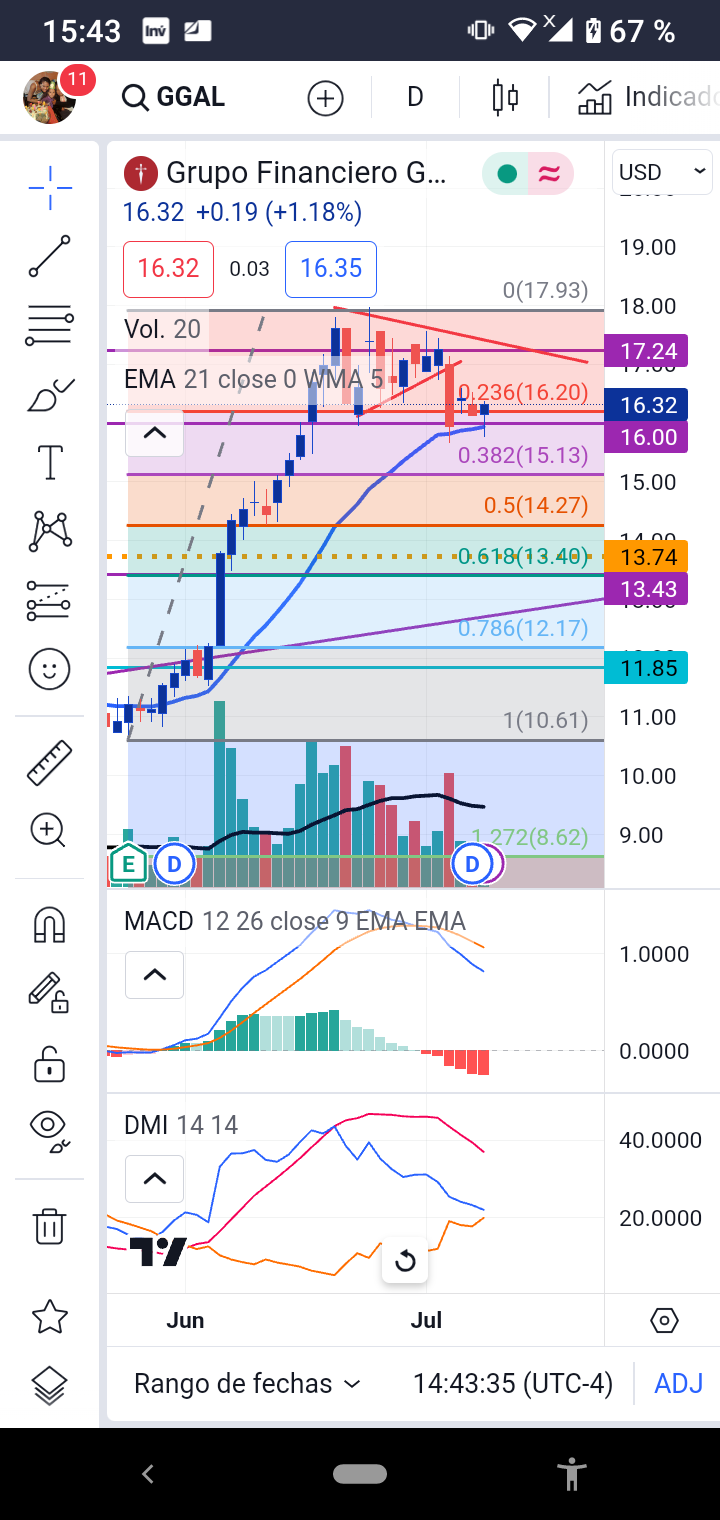720x1520 pixels.
Task: Reset chart view with the circular arrow
Action: click(405, 1261)
